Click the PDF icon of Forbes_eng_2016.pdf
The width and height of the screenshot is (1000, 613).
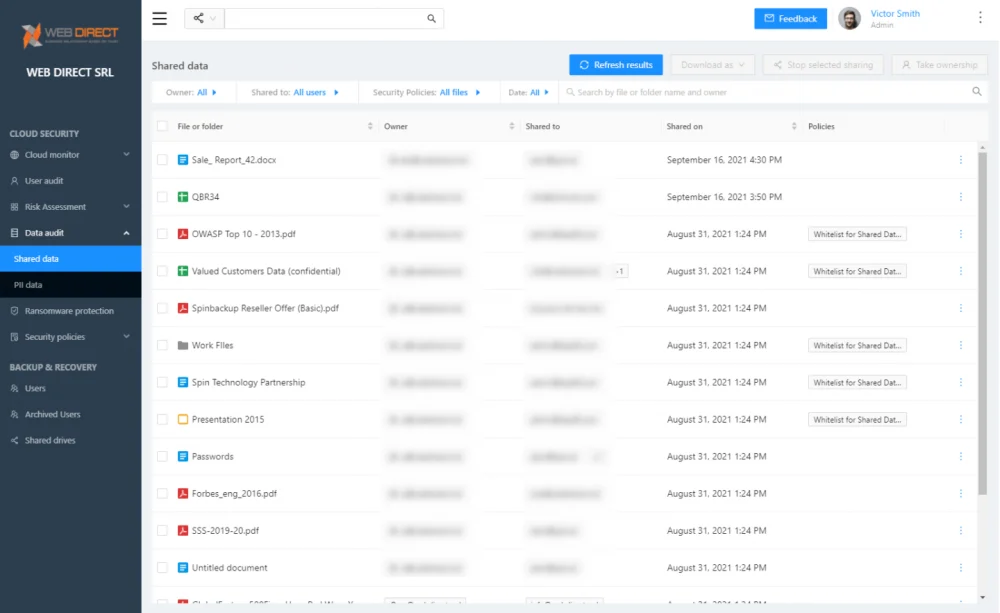coord(183,493)
